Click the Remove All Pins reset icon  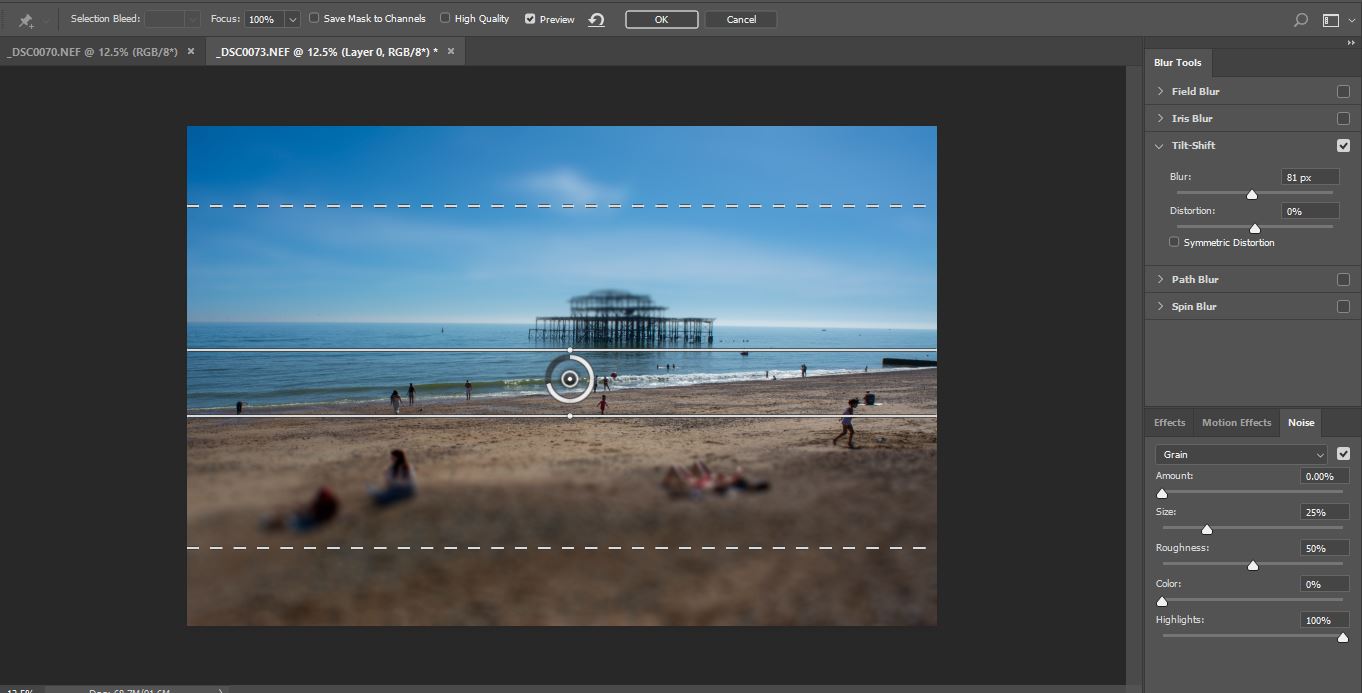click(597, 20)
